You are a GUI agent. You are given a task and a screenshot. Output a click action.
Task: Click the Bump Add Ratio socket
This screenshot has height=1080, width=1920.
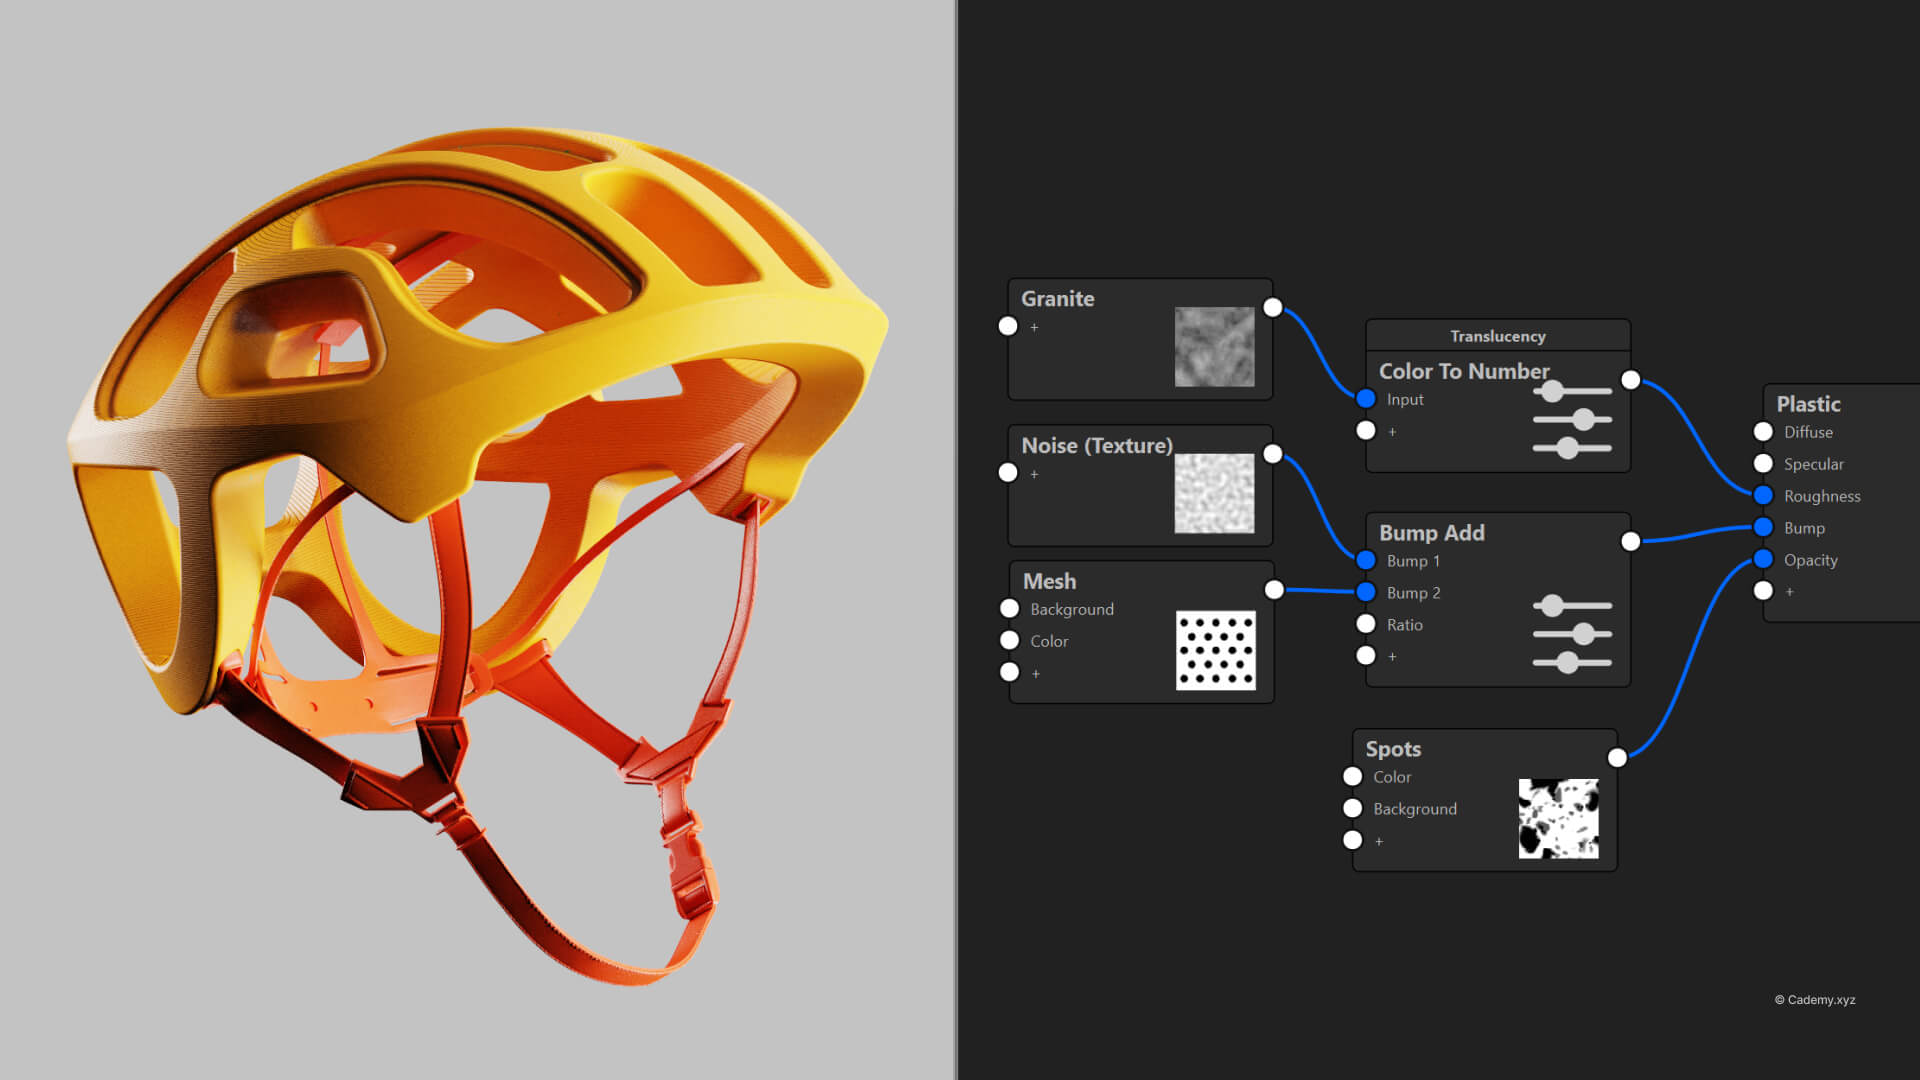[1366, 624]
